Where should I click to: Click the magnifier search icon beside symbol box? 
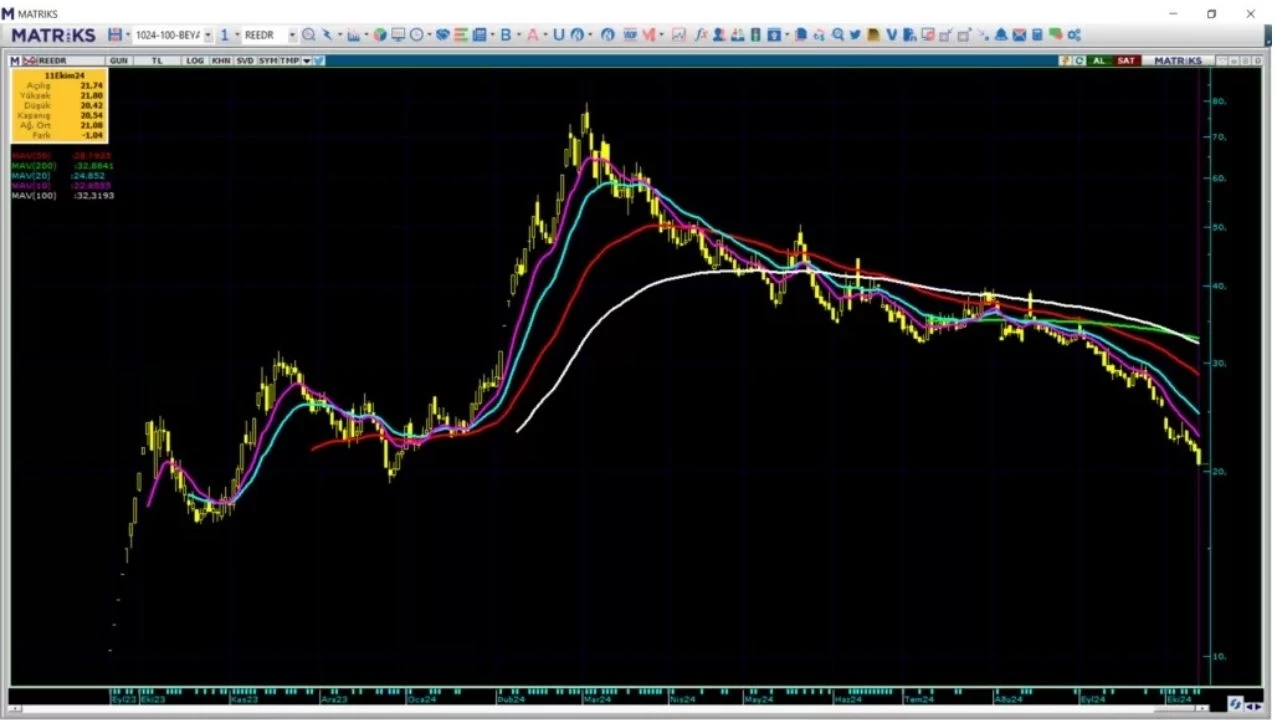309,35
